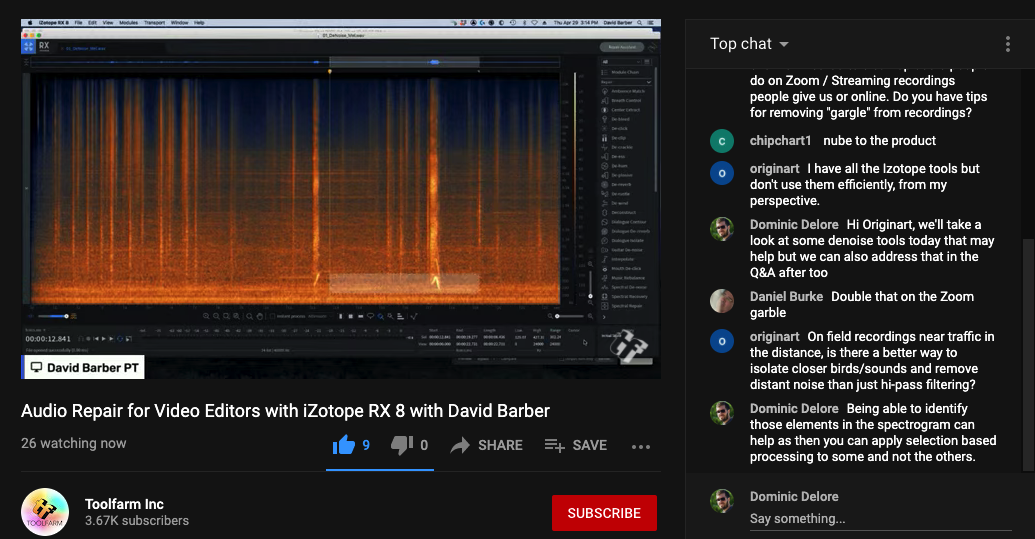Open live chat options three-dot menu
The image size is (1035, 539).
(x=1007, y=44)
